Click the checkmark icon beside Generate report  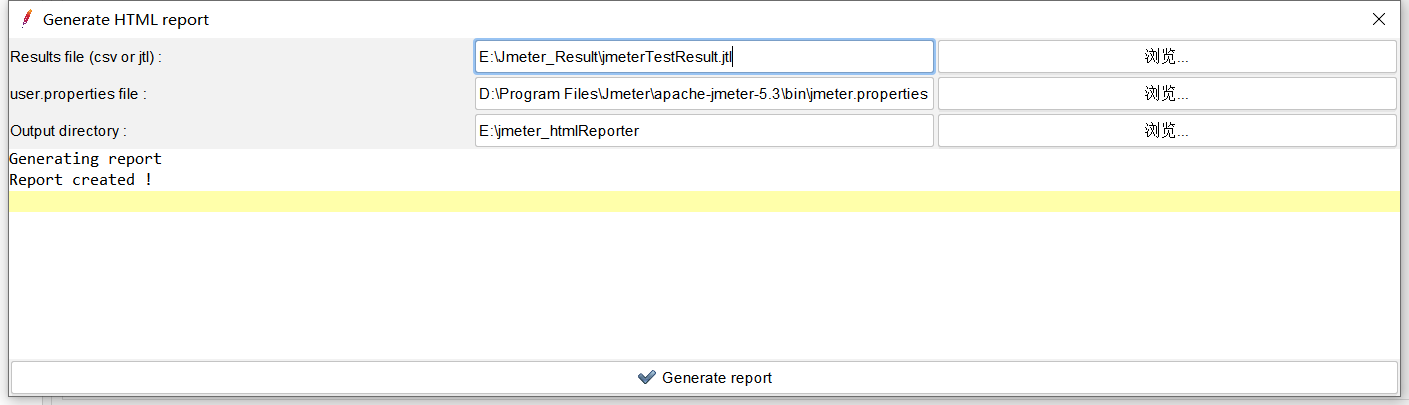click(646, 378)
